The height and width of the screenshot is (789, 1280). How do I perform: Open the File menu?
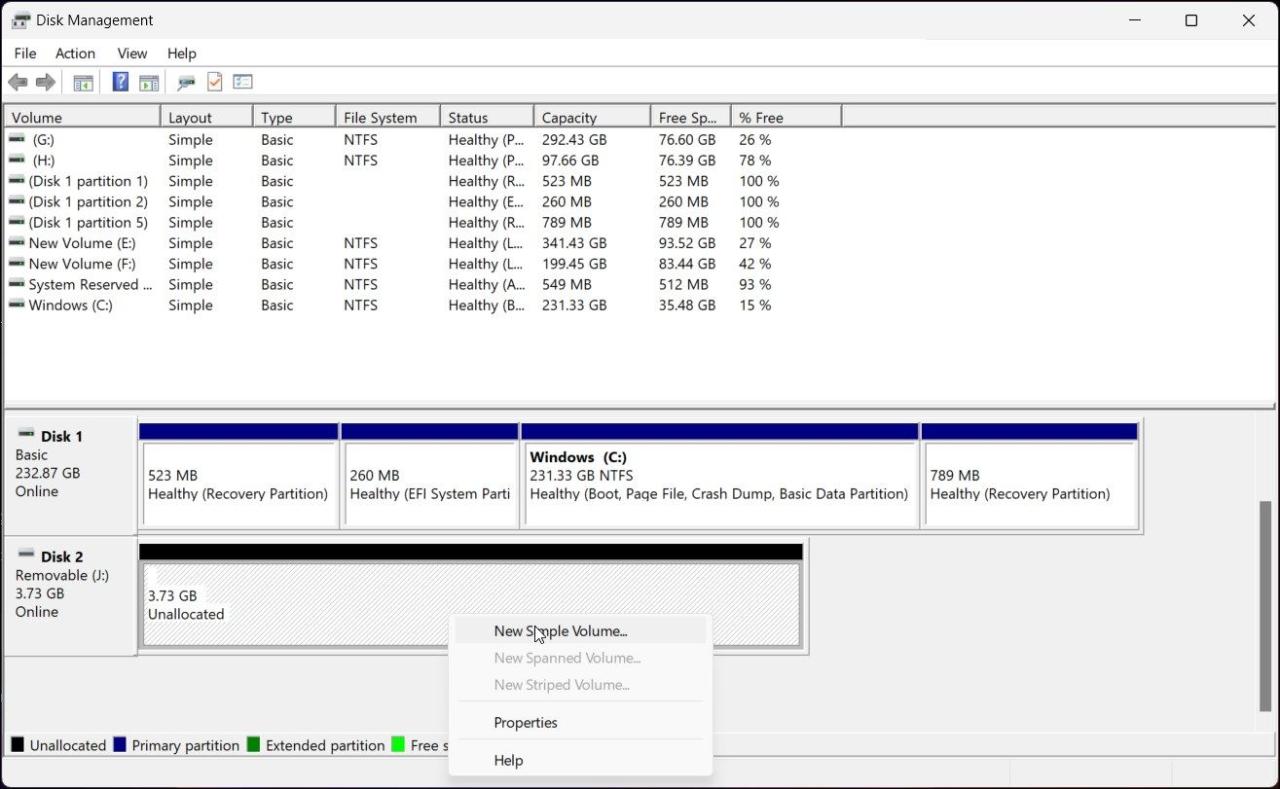(x=25, y=53)
